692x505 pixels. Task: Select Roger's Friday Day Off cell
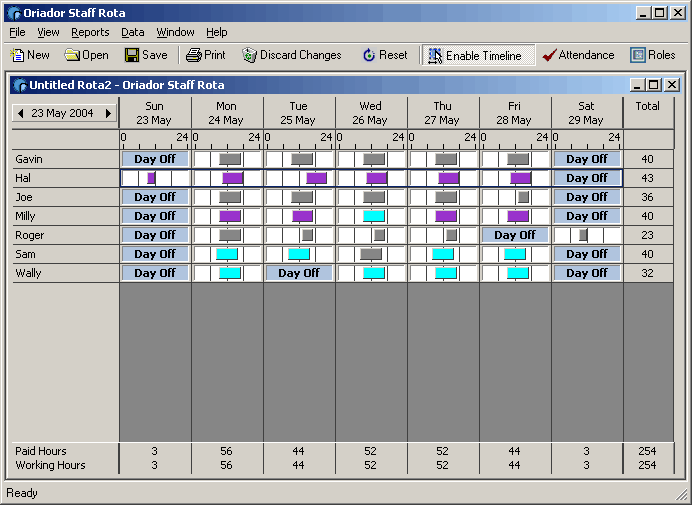pyautogui.click(x=515, y=235)
